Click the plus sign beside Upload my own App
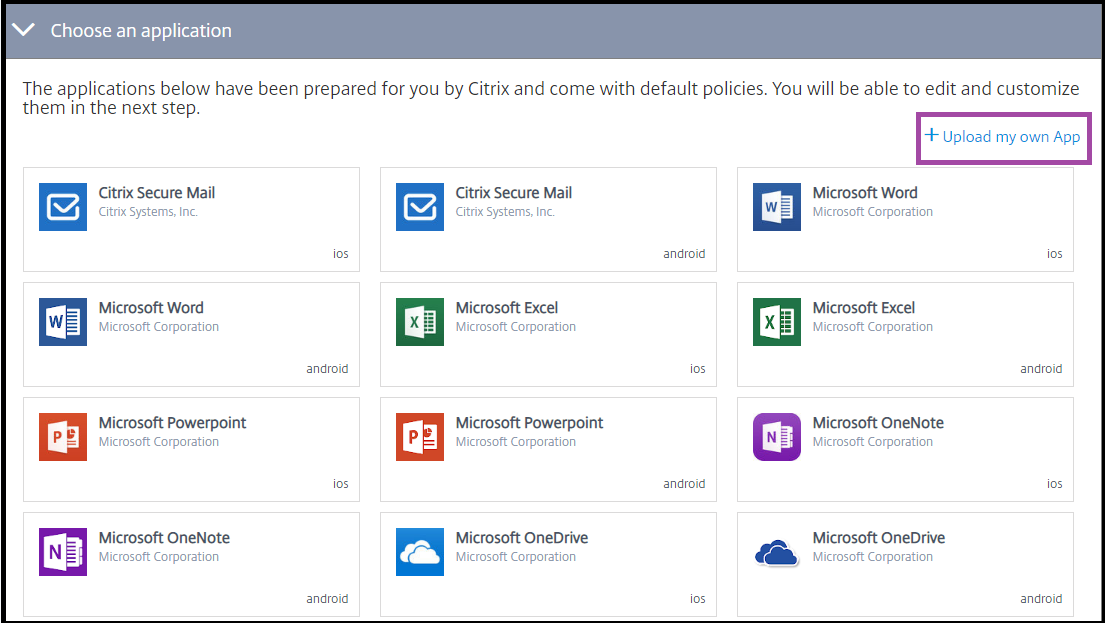The width and height of the screenshot is (1105, 623). [931, 136]
